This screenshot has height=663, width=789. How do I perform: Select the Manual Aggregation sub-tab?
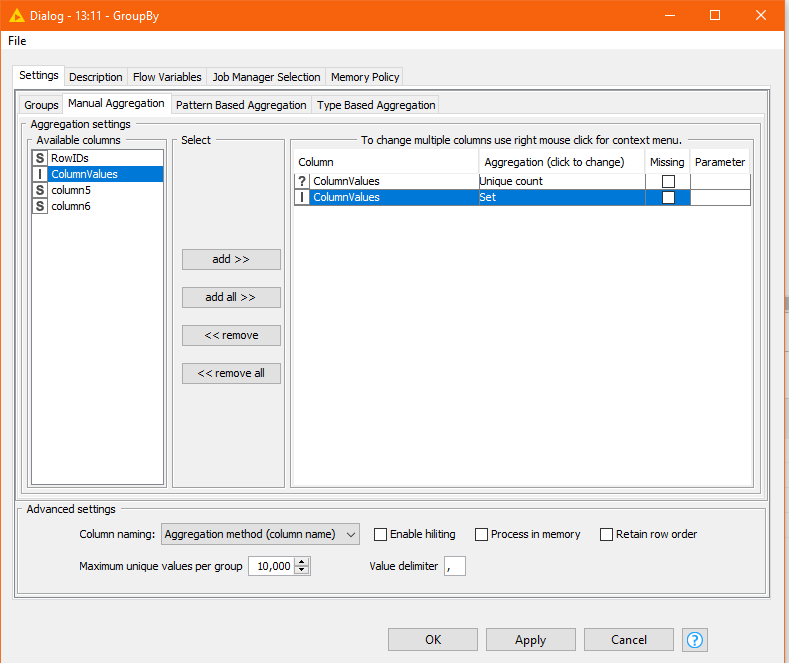pyautogui.click(x=116, y=103)
